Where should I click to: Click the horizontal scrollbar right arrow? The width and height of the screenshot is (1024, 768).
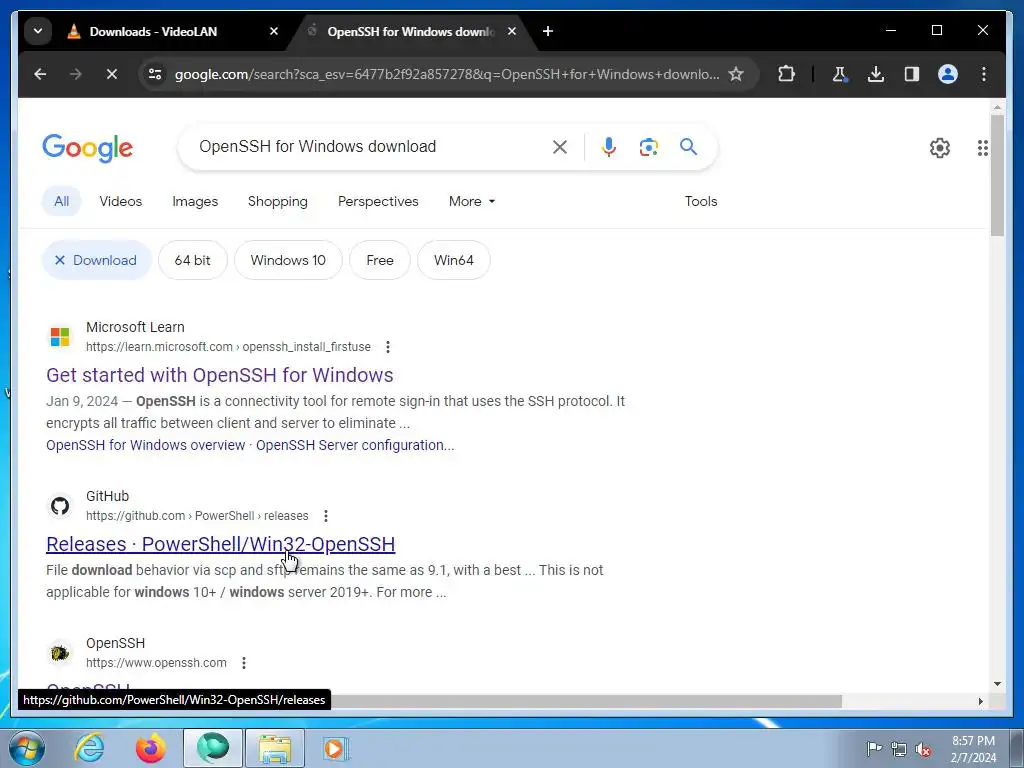tap(980, 701)
